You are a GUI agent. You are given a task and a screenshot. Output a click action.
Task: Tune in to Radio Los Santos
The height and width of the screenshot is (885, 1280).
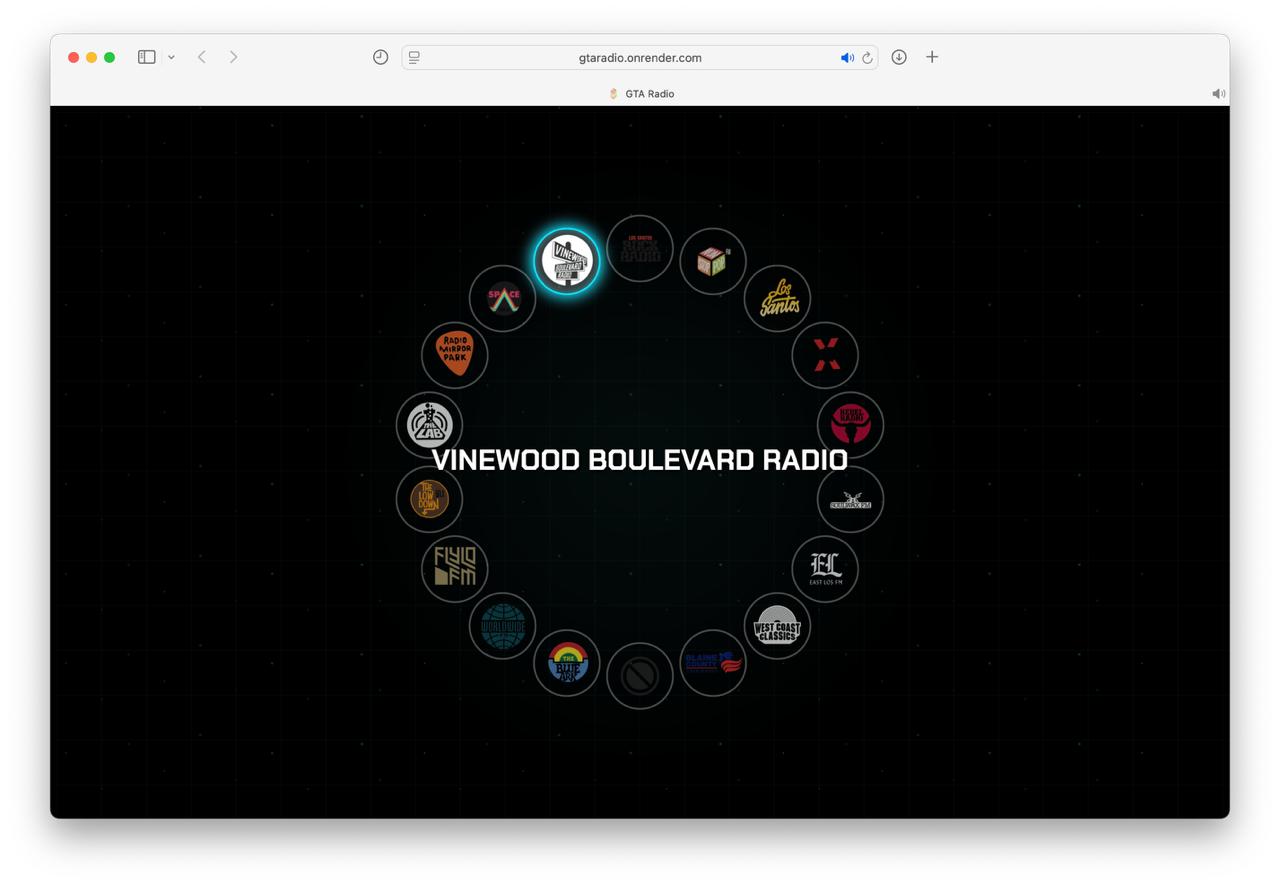pyautogui.click(x=777, y=298)
